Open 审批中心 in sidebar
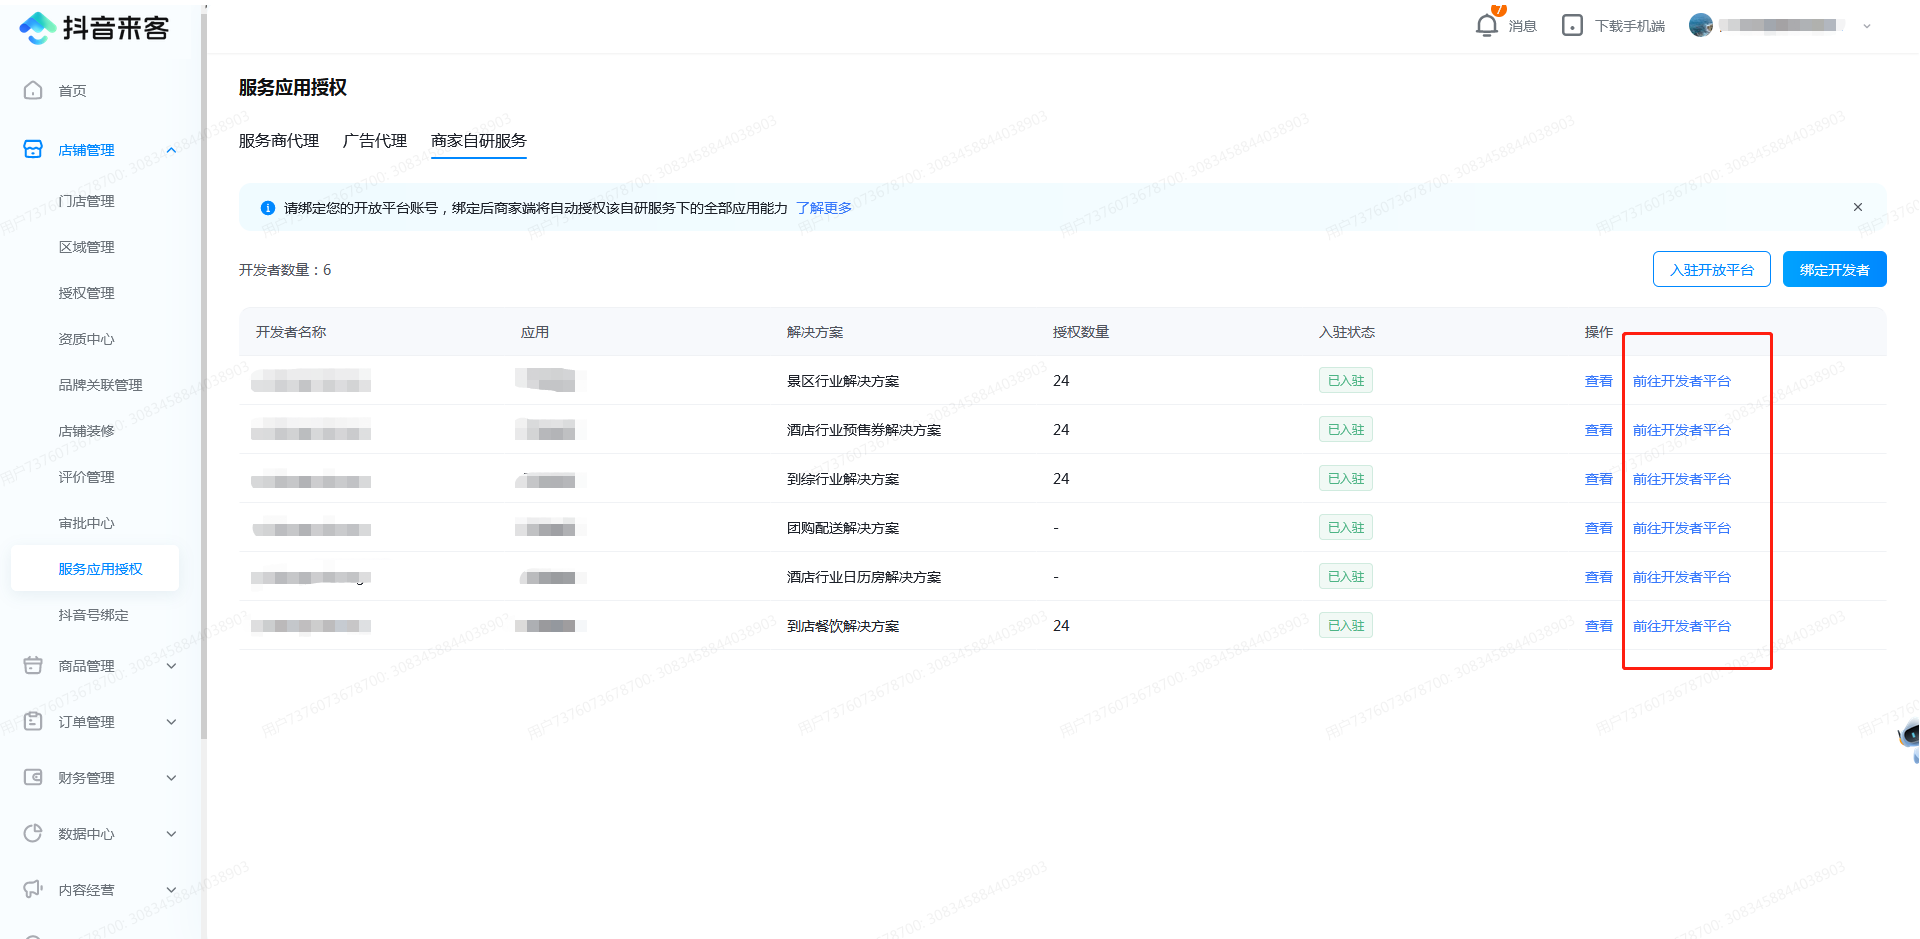Image resolution: width=1920 pixels, height=939 pixels. click(x=86, y=523)
